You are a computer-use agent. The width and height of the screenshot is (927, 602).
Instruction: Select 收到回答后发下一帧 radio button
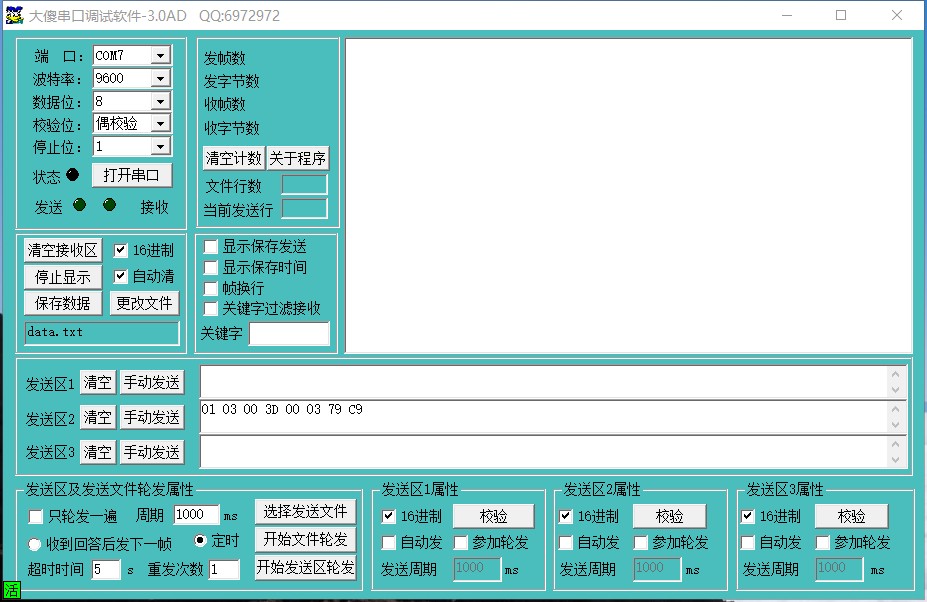(34, 543)
